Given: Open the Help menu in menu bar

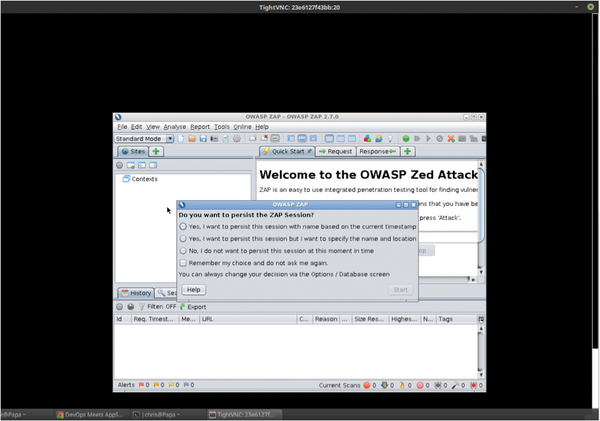Looking at the screenshot, I should 262,127.
